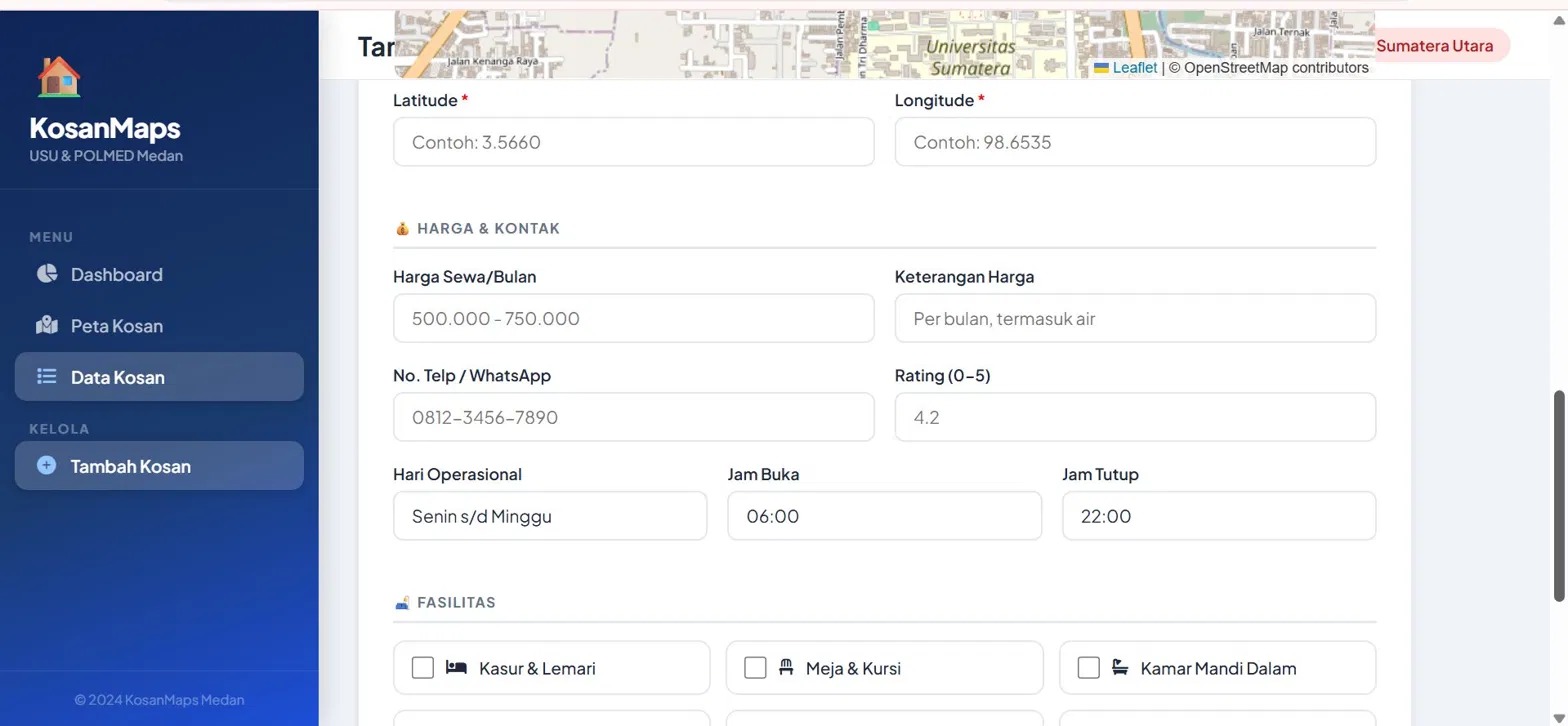This screenshot has height=726, width=1568.
Task: Open the Dashboard menu item
Action: coord(159,274)
